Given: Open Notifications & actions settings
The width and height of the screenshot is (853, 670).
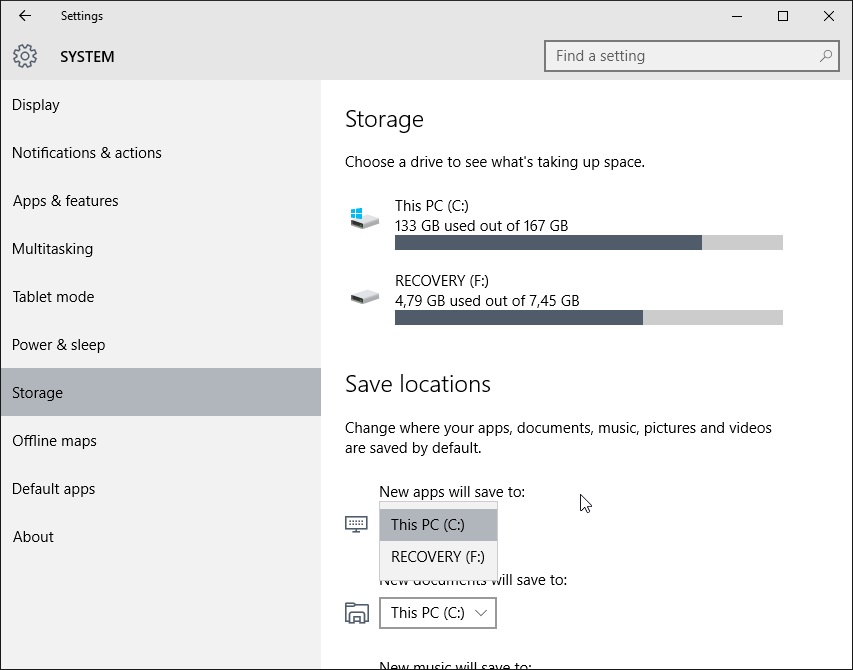Looking at the screenshot, I should click(160, 153).
